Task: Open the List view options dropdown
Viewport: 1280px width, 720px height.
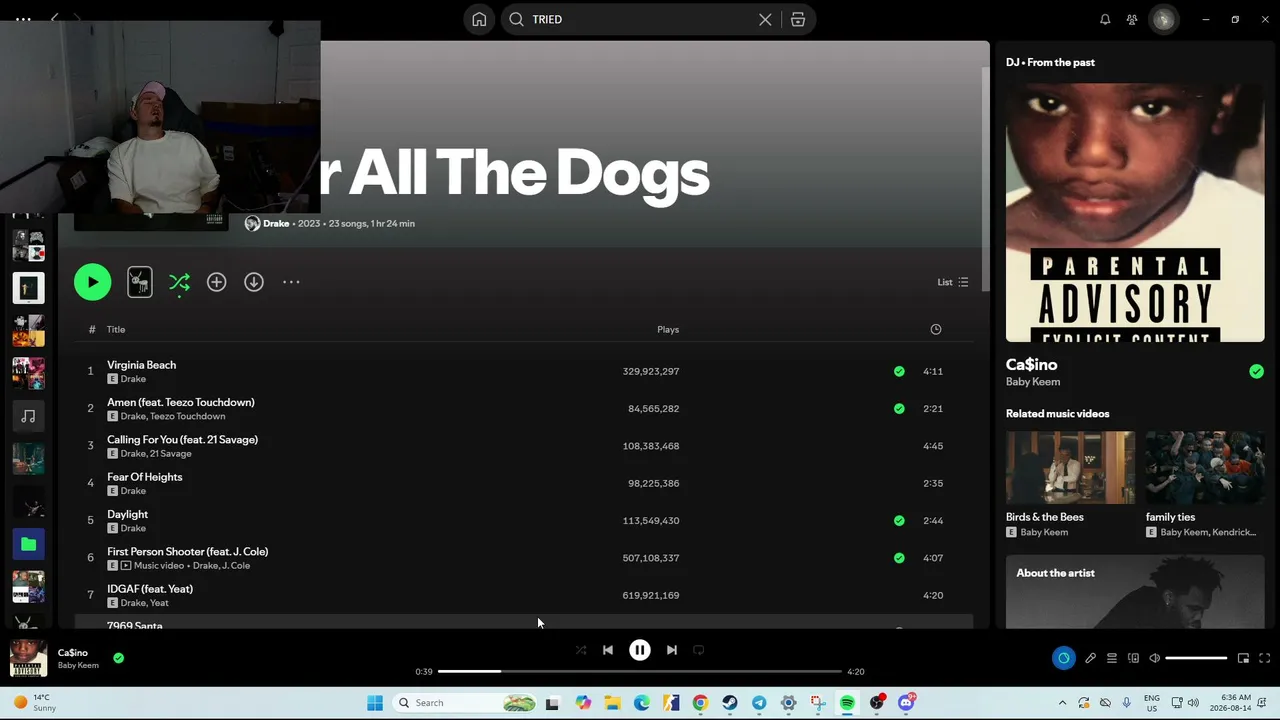Action: click(952, 282)
